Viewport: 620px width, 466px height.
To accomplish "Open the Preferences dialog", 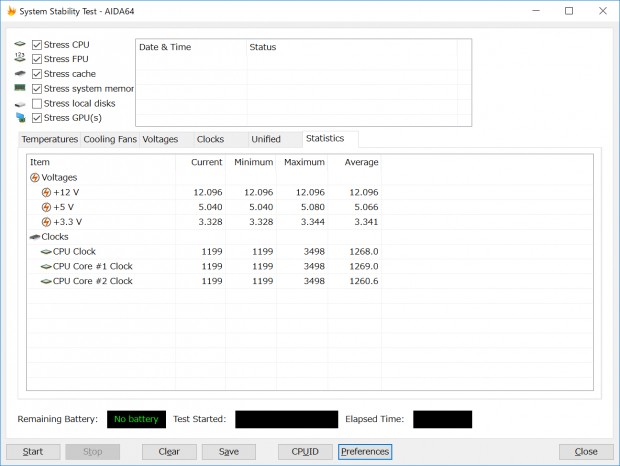I will point(365,452).
